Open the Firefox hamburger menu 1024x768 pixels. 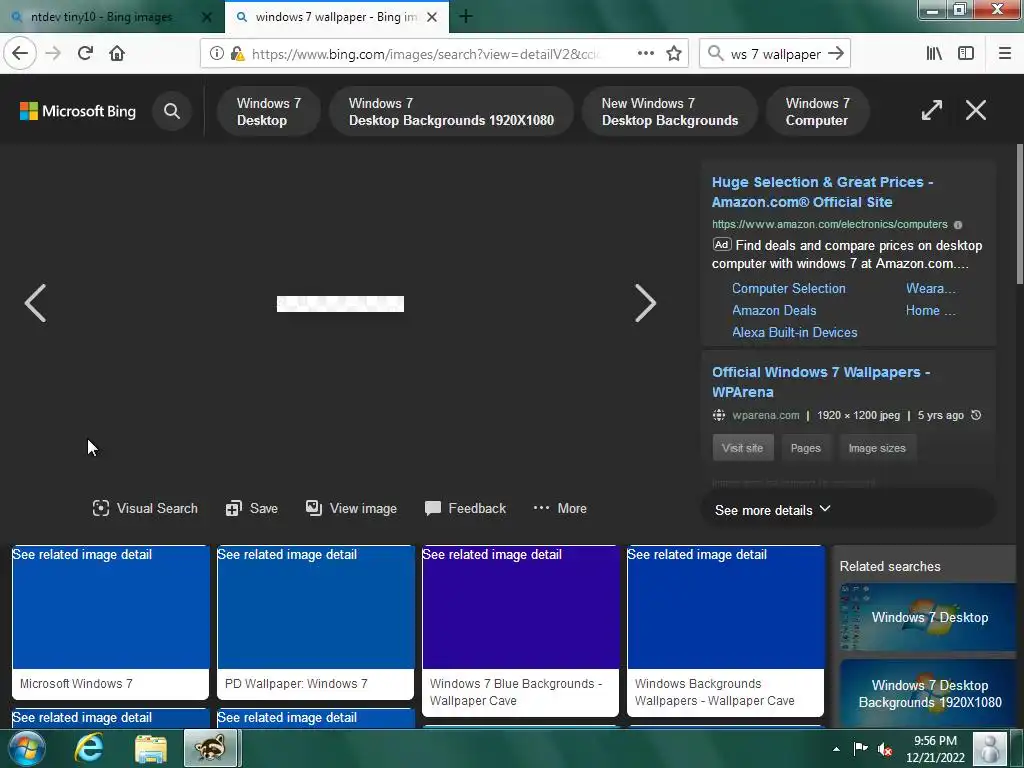pos(1004,54)
